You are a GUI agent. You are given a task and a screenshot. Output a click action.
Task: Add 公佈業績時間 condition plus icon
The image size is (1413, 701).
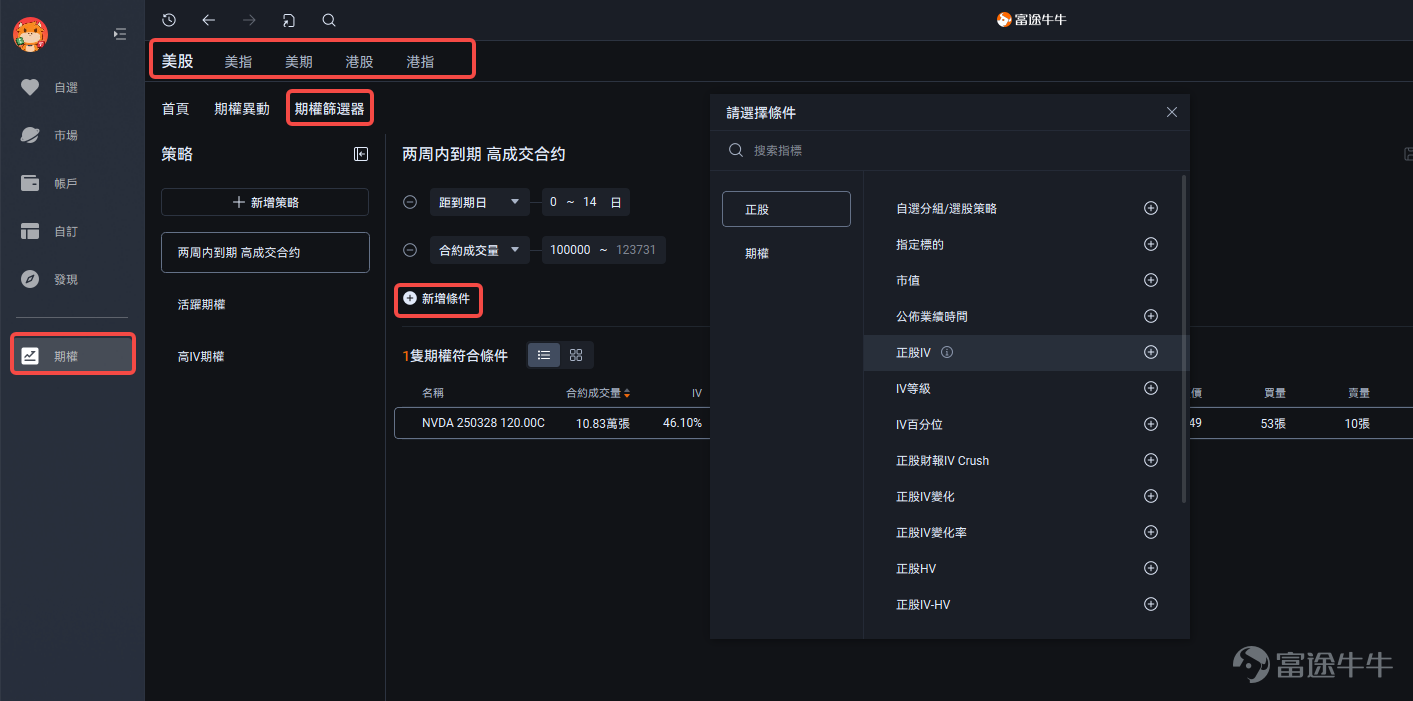coord(1151,316)
